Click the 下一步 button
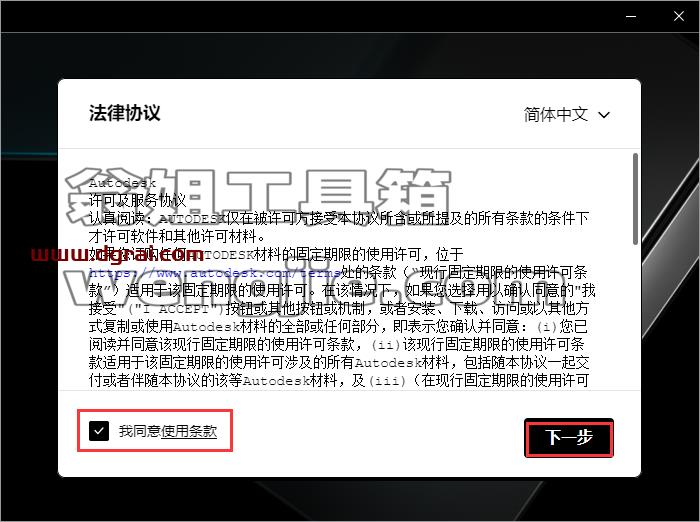 point(569,438)
